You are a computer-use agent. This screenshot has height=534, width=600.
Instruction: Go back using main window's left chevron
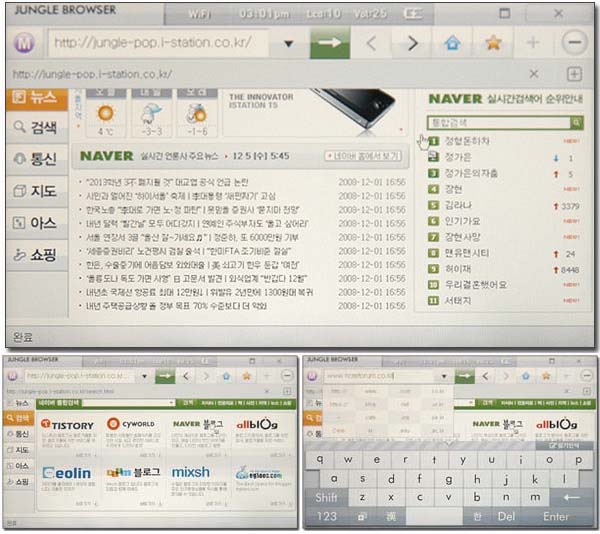371,43
